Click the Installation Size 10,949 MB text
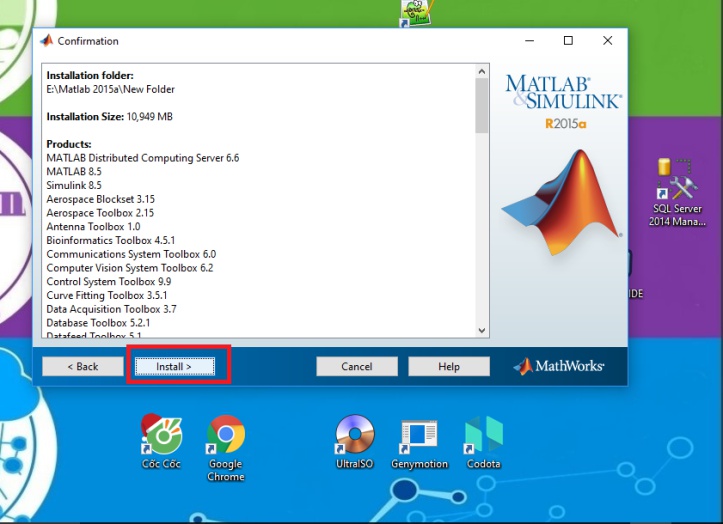The image size is (723, 524). point(109,116)
